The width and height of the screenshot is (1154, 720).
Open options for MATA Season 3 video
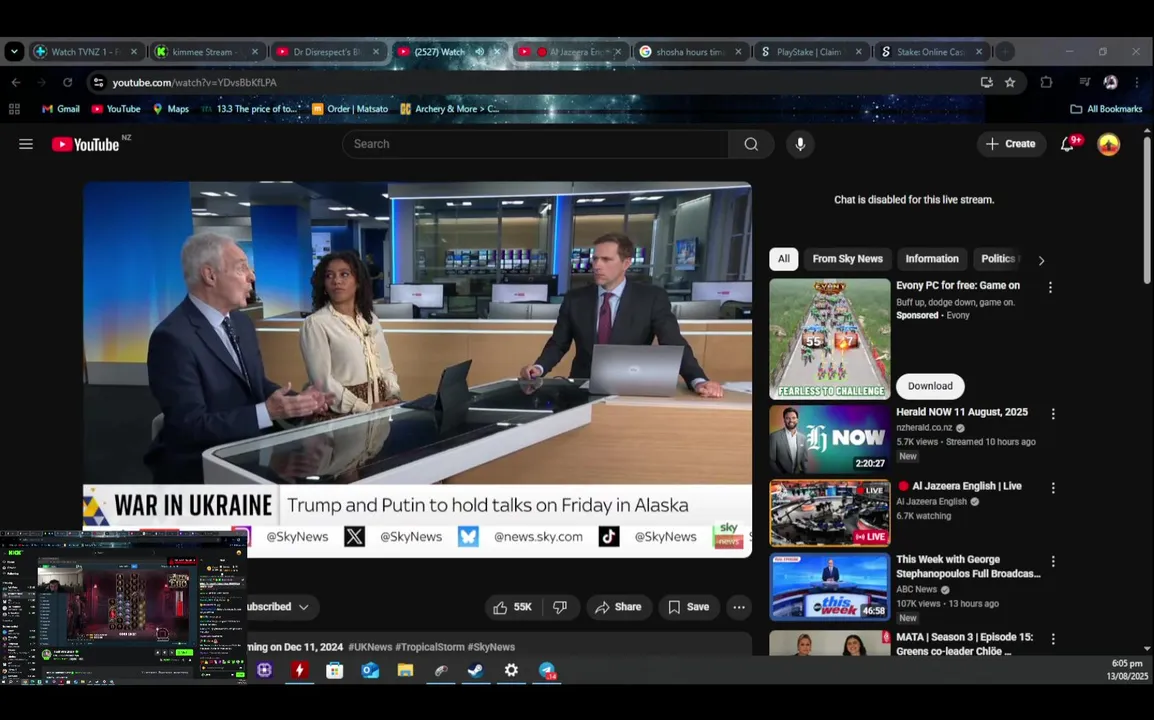[x=1053, y=639]
